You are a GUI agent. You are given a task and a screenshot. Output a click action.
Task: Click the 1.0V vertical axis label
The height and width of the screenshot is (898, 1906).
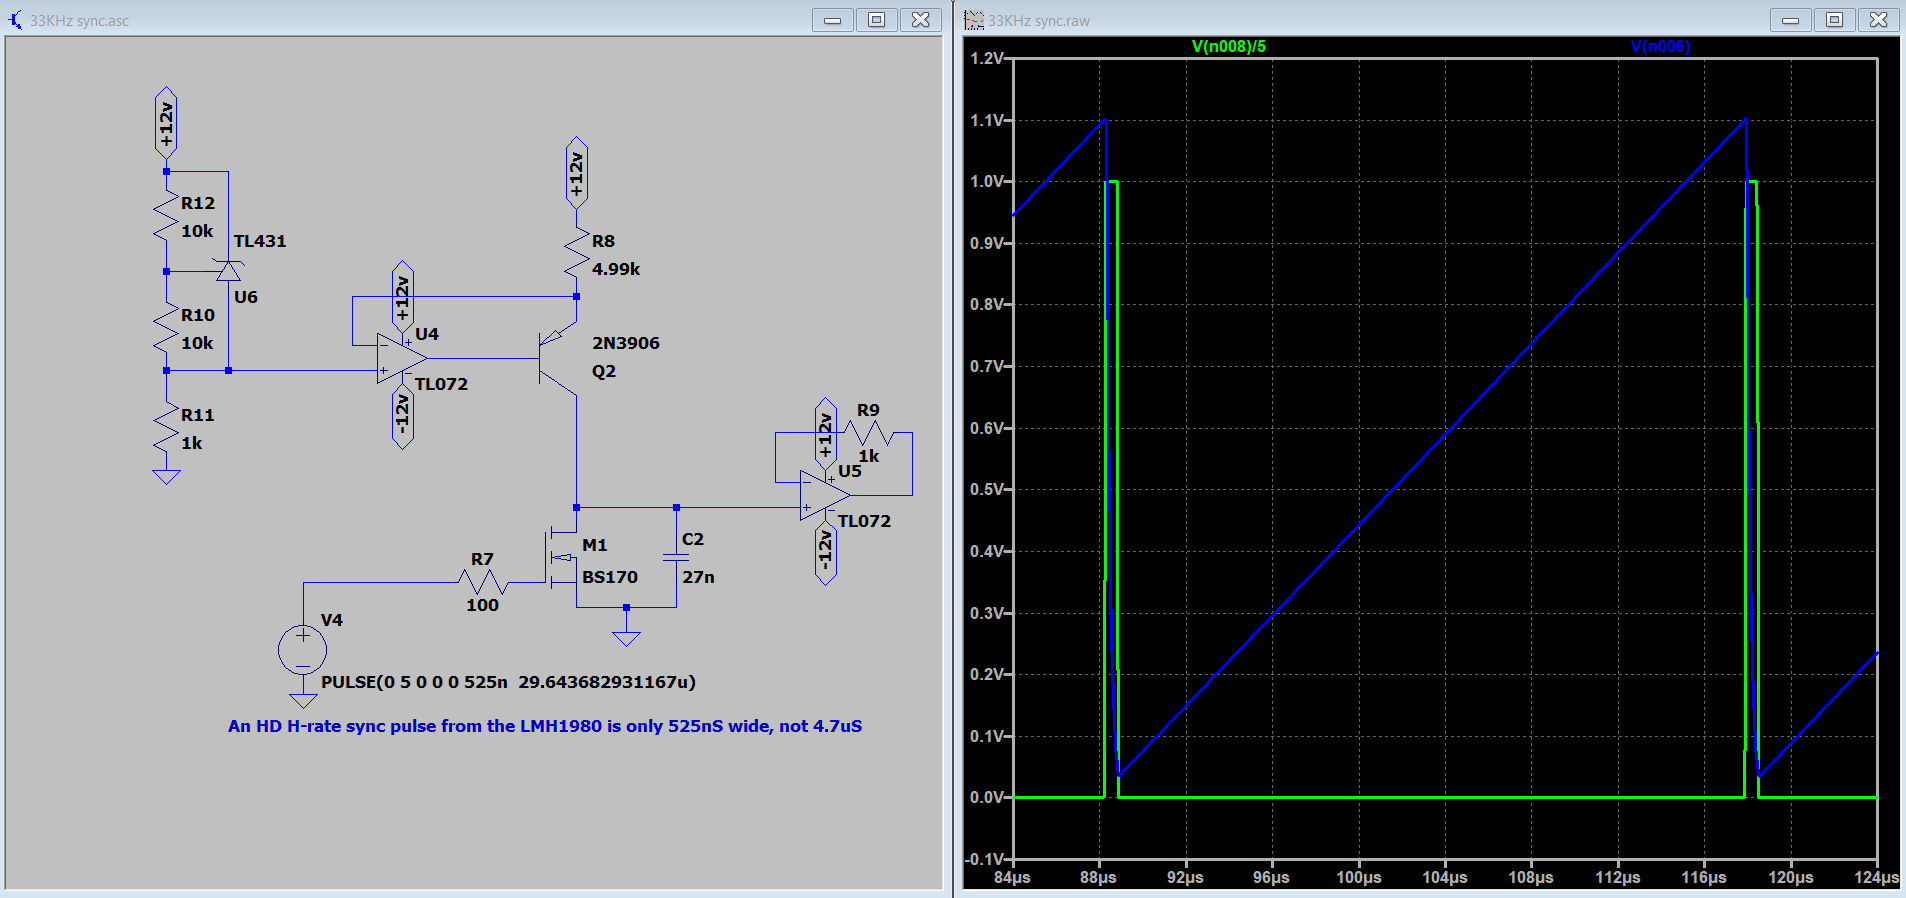[x=988, y=181]
